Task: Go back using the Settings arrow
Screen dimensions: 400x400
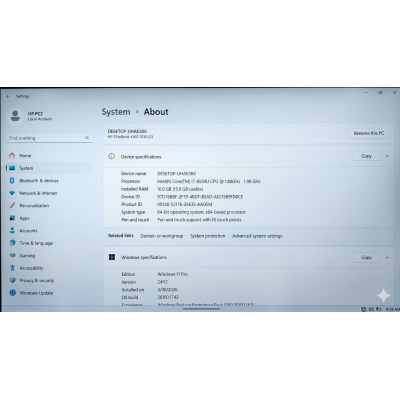Action: click(8, 96)
